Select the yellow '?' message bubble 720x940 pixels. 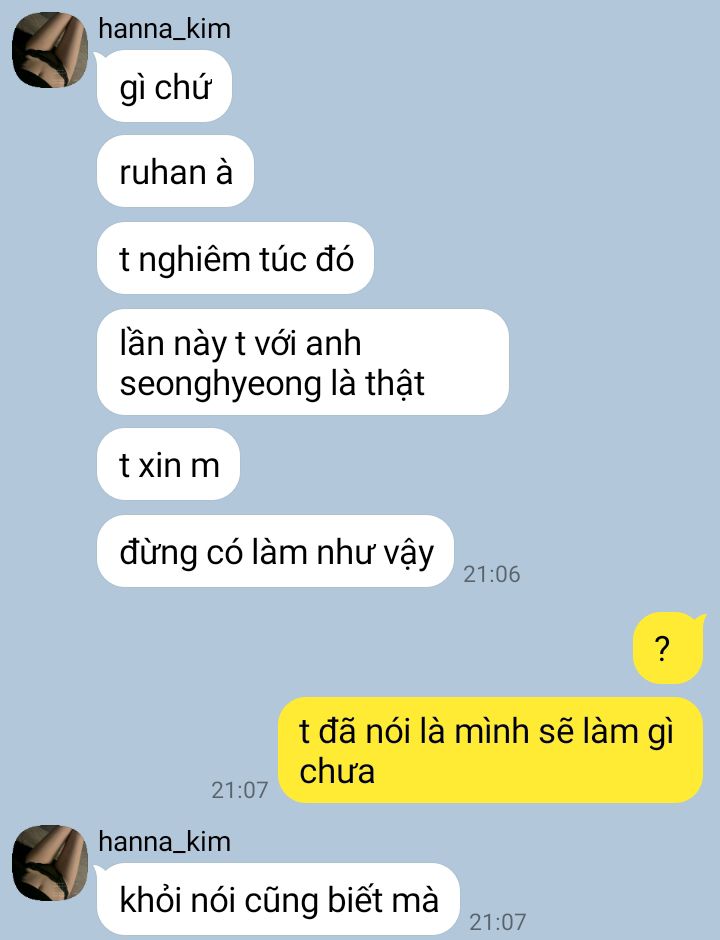[668, 647]
